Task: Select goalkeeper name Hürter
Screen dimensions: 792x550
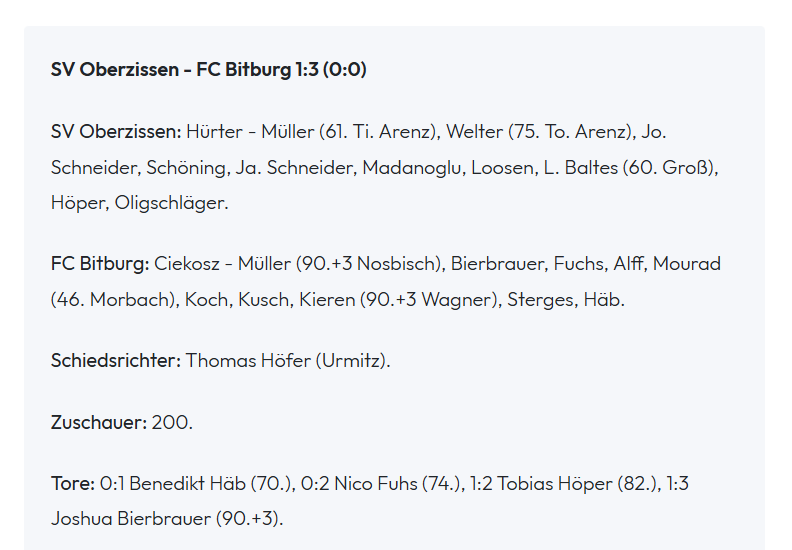Action: point(215,132)
